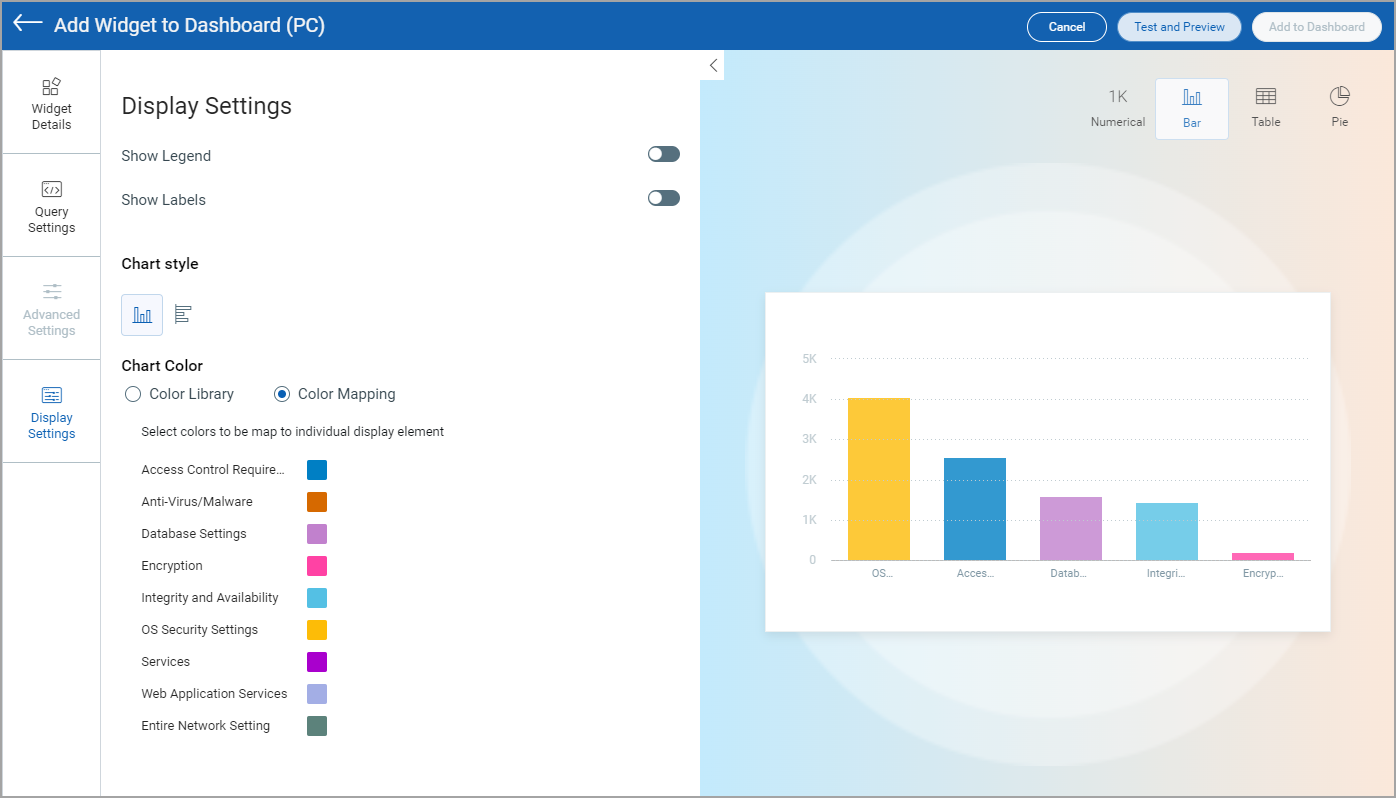The height and width of the screenshot is (798, 1396).
Task: Click the purple Database bar in the chart
Action: [x=1071, y=528]
